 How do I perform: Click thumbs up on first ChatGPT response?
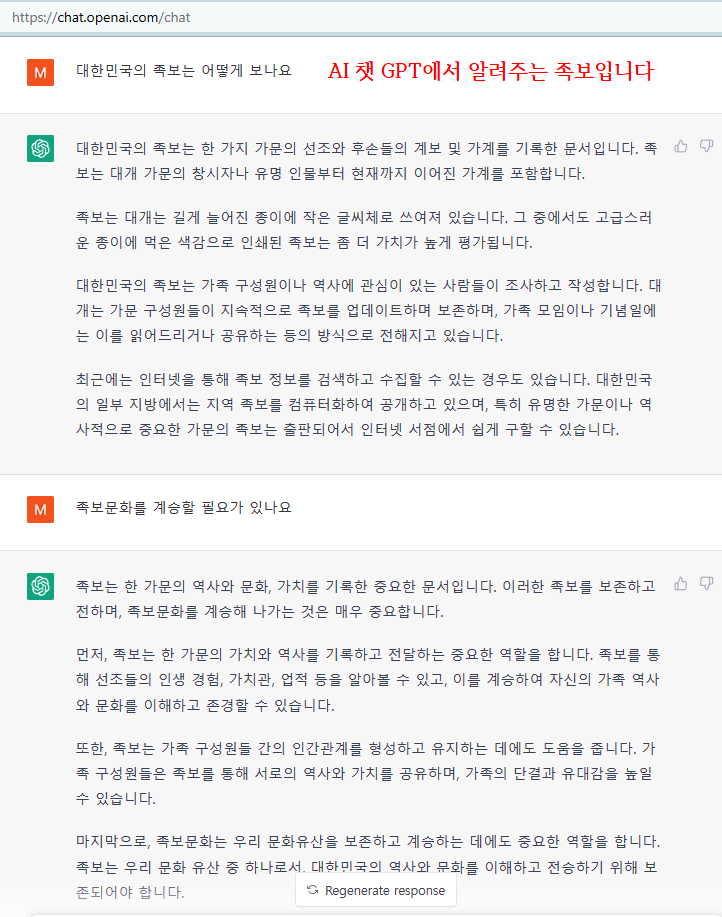point(680,146)
